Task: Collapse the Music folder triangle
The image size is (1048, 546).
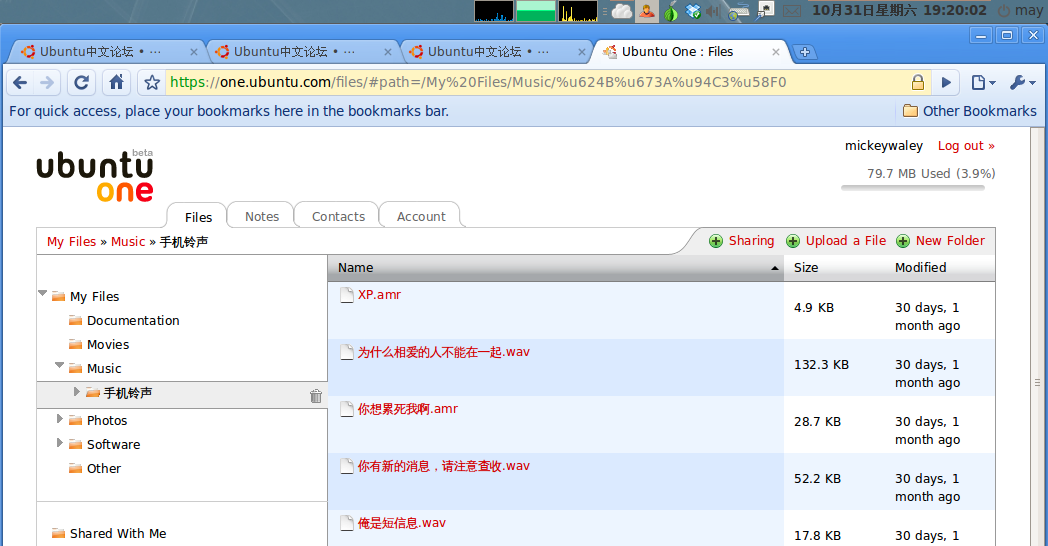Action: [59, 366]
